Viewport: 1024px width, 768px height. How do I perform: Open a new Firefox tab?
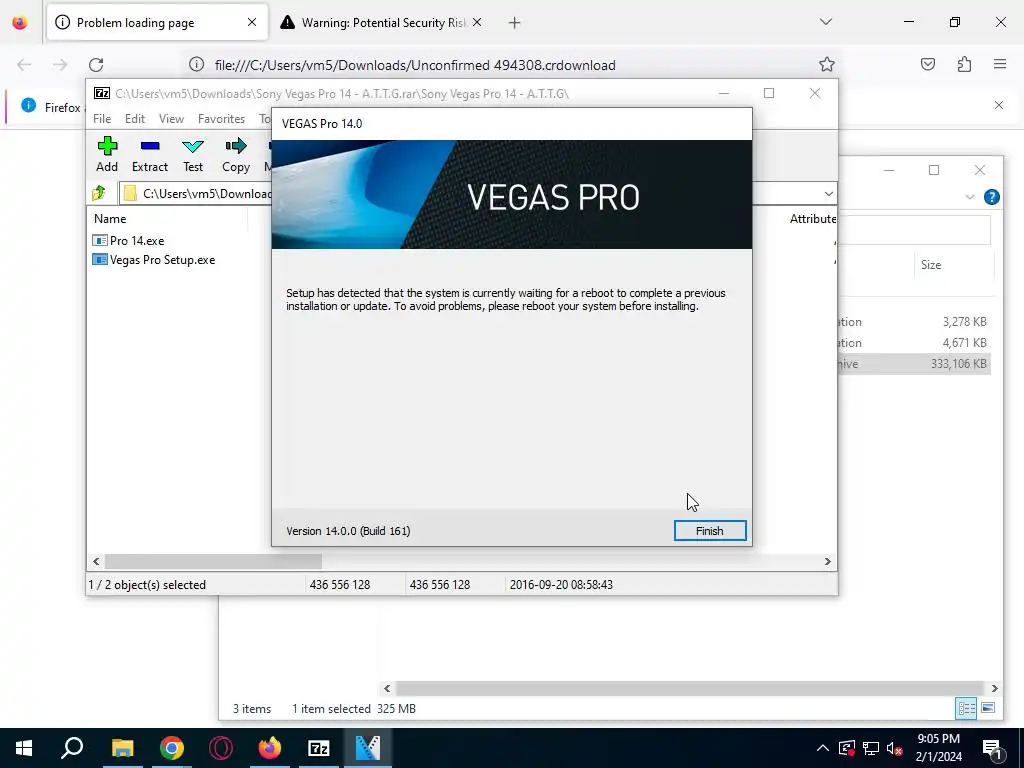(x=515, y=23)
